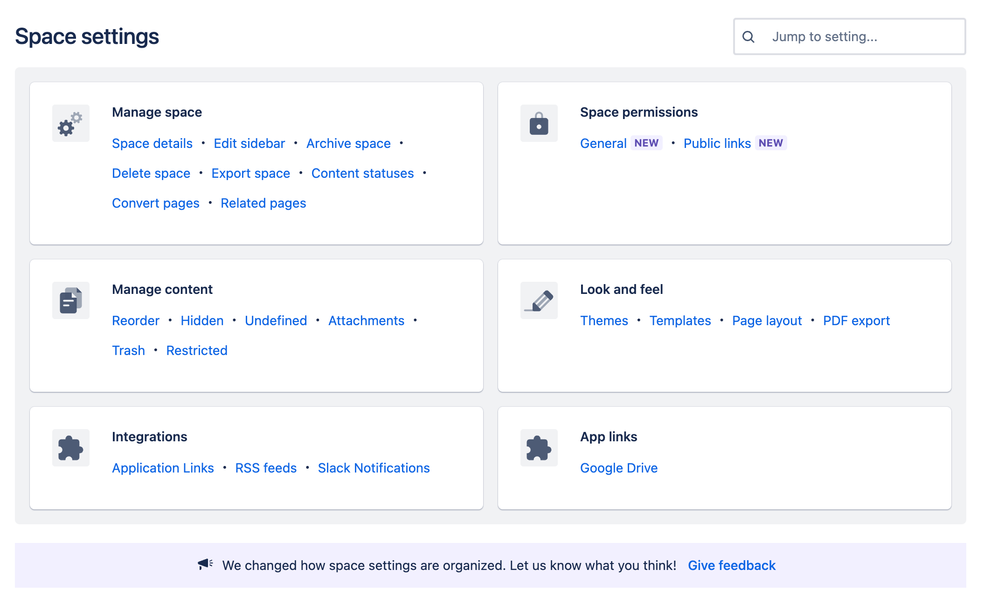Open Public links permissions

(x=717, y=143)
